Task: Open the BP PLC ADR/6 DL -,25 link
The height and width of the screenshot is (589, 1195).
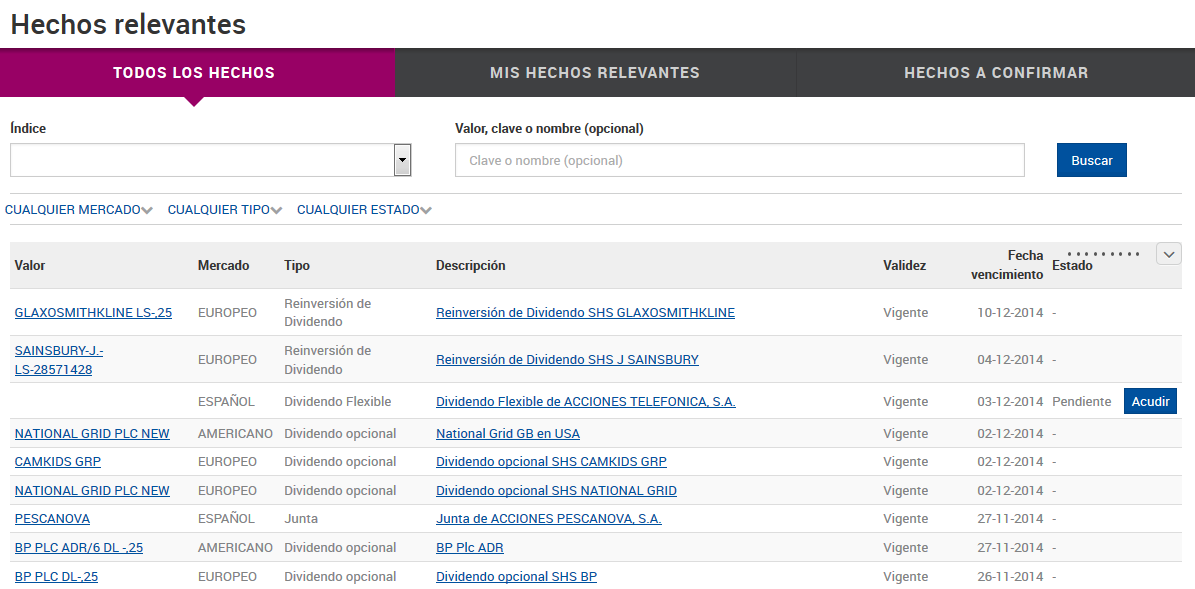Action: [x=79, y=548]
